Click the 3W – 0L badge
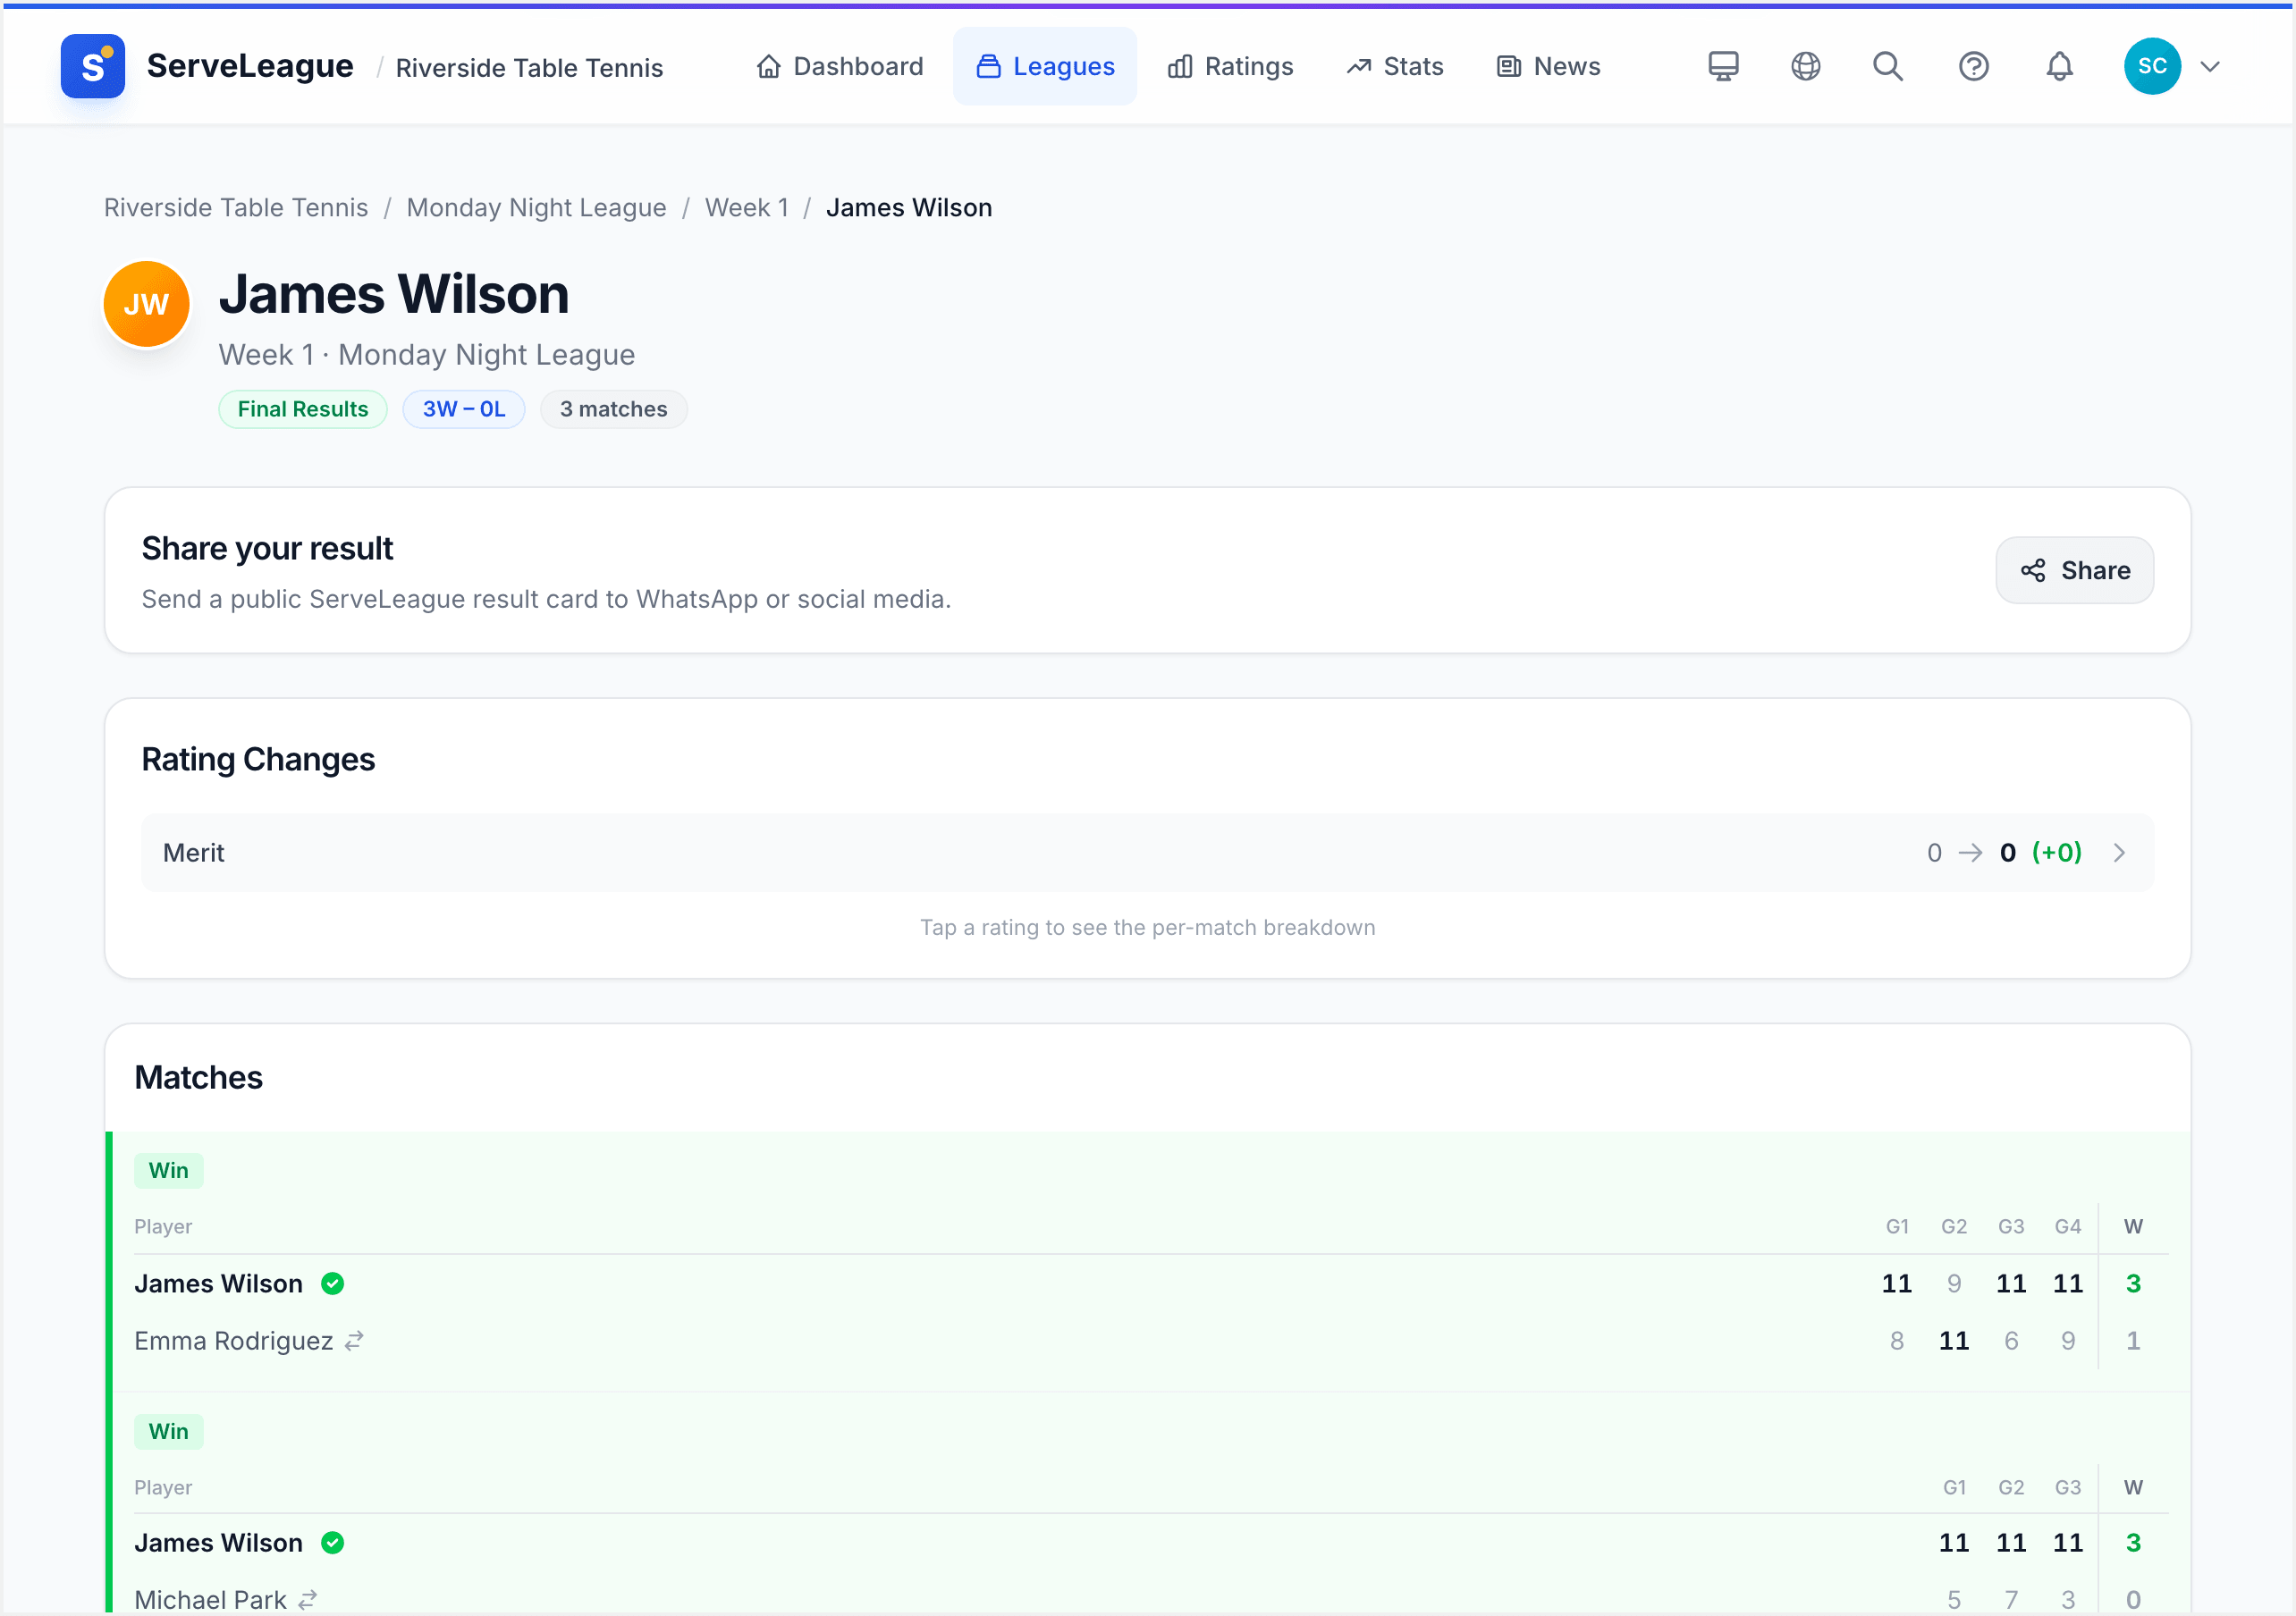 (x=464, y=409)
